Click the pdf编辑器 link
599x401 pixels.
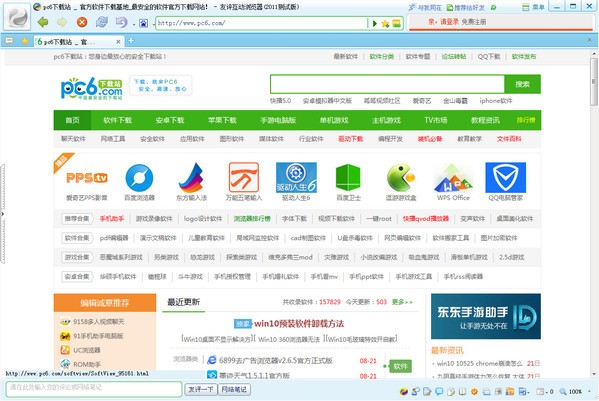[114, 238]
